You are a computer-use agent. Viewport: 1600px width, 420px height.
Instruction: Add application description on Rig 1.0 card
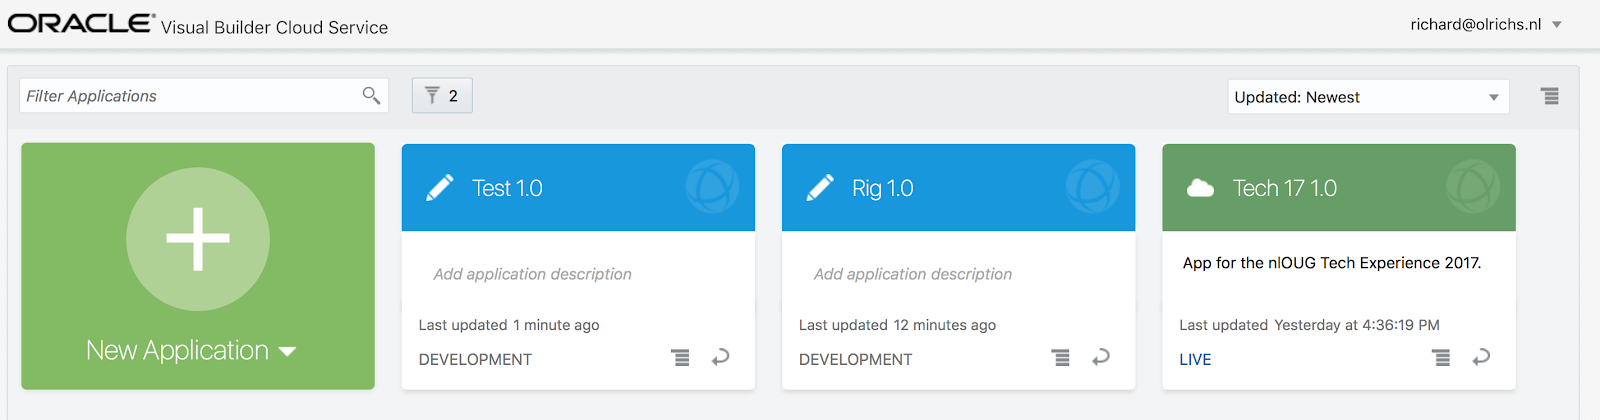(913, 274)
